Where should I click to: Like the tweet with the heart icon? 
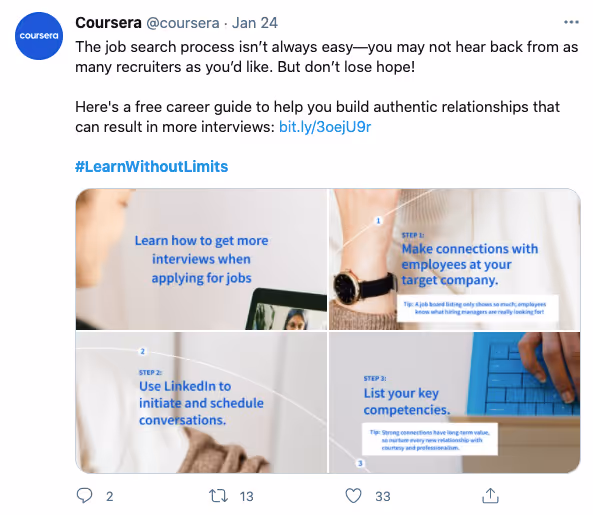tap(354, 496)
